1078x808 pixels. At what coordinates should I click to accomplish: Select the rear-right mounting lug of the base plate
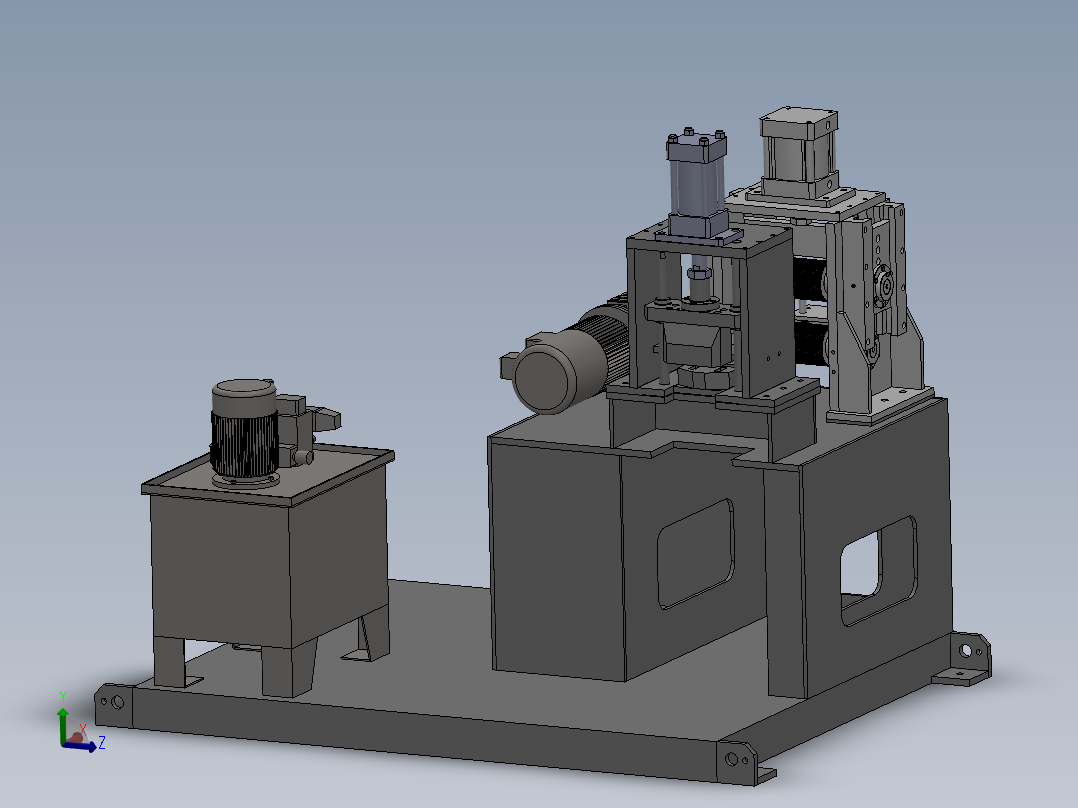point(967,657)
